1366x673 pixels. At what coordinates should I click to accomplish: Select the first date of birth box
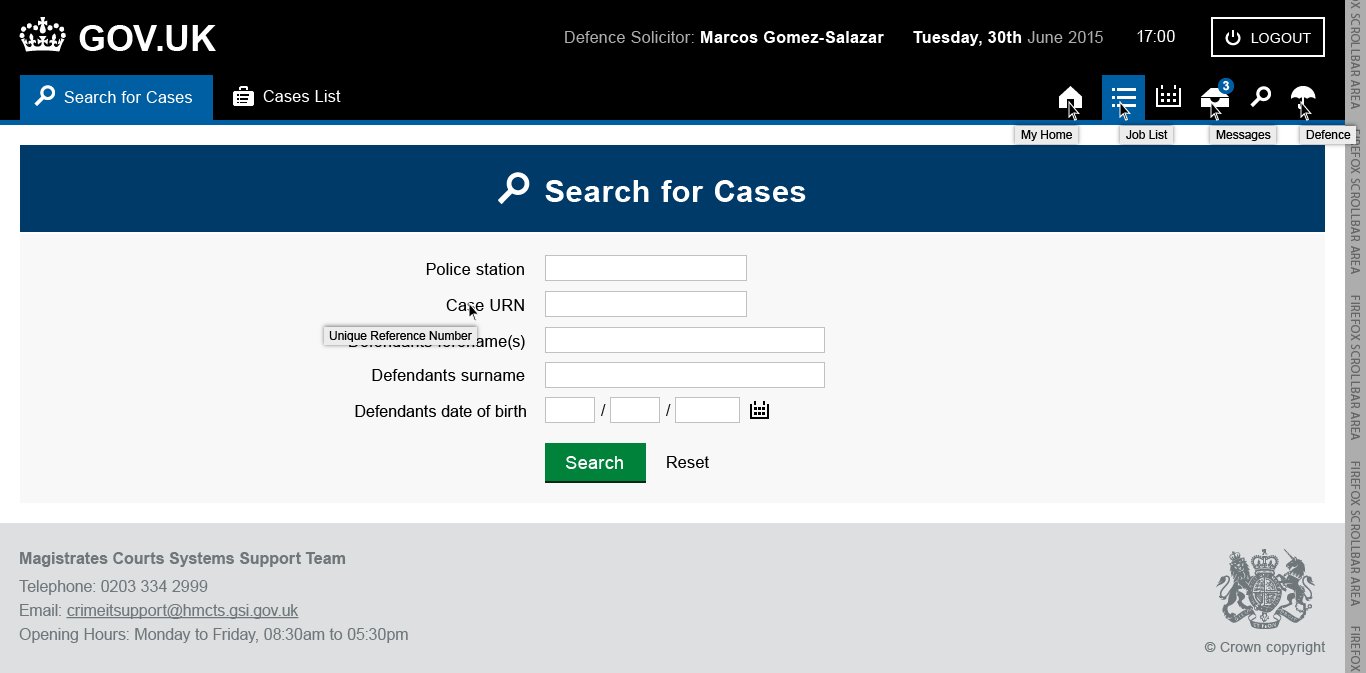(x=569, y=409)
